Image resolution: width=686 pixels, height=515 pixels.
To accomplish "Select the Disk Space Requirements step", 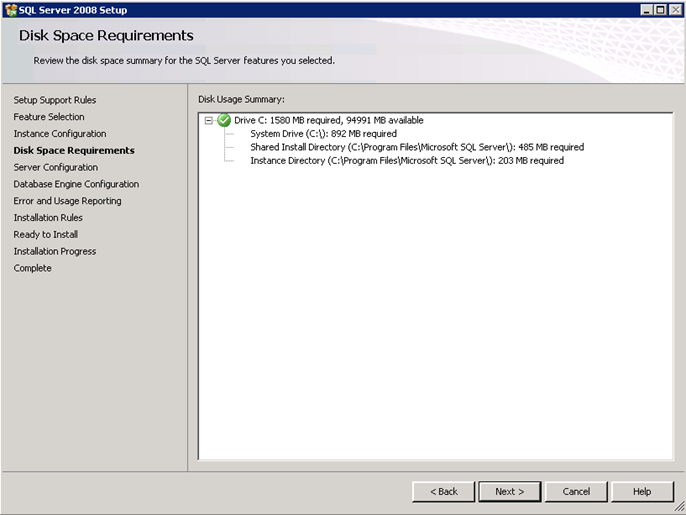I will pos(74,151).
